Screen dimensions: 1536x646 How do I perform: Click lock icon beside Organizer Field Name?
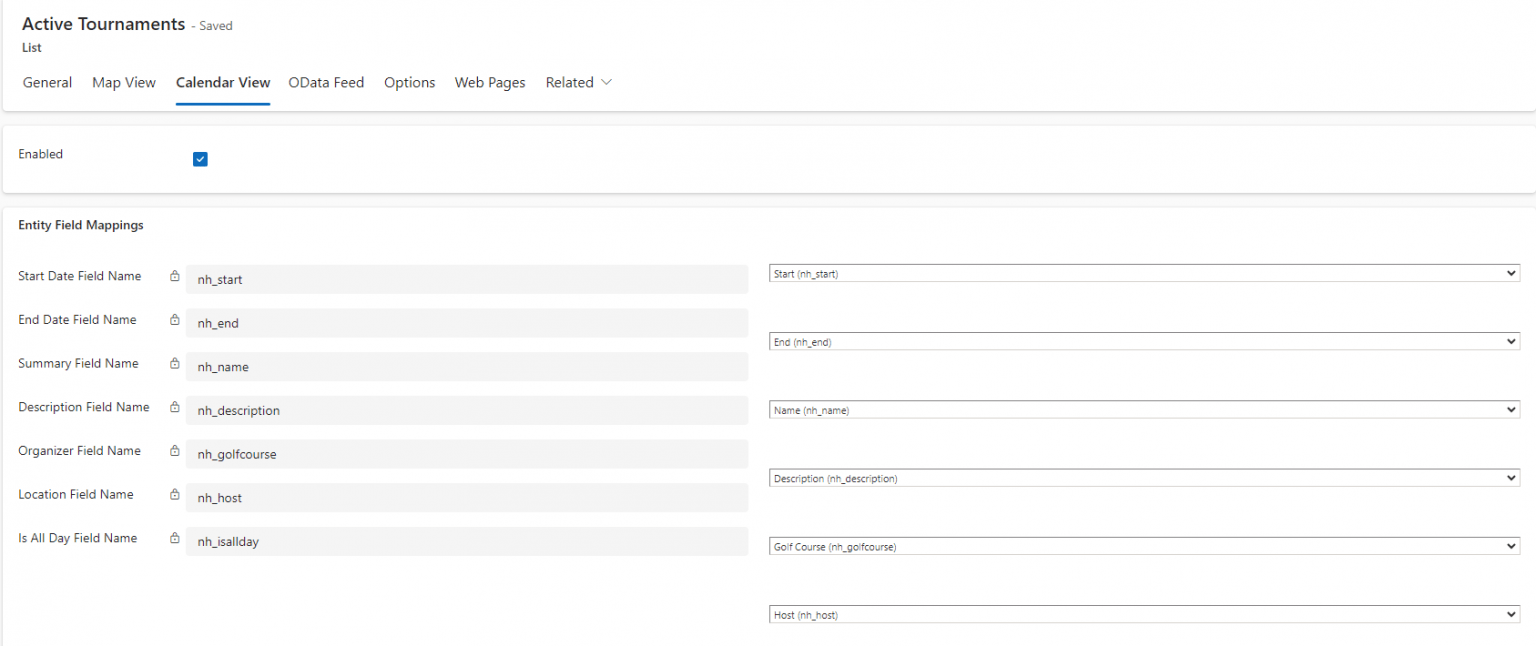pyautogui.click(x=174, y=451)
